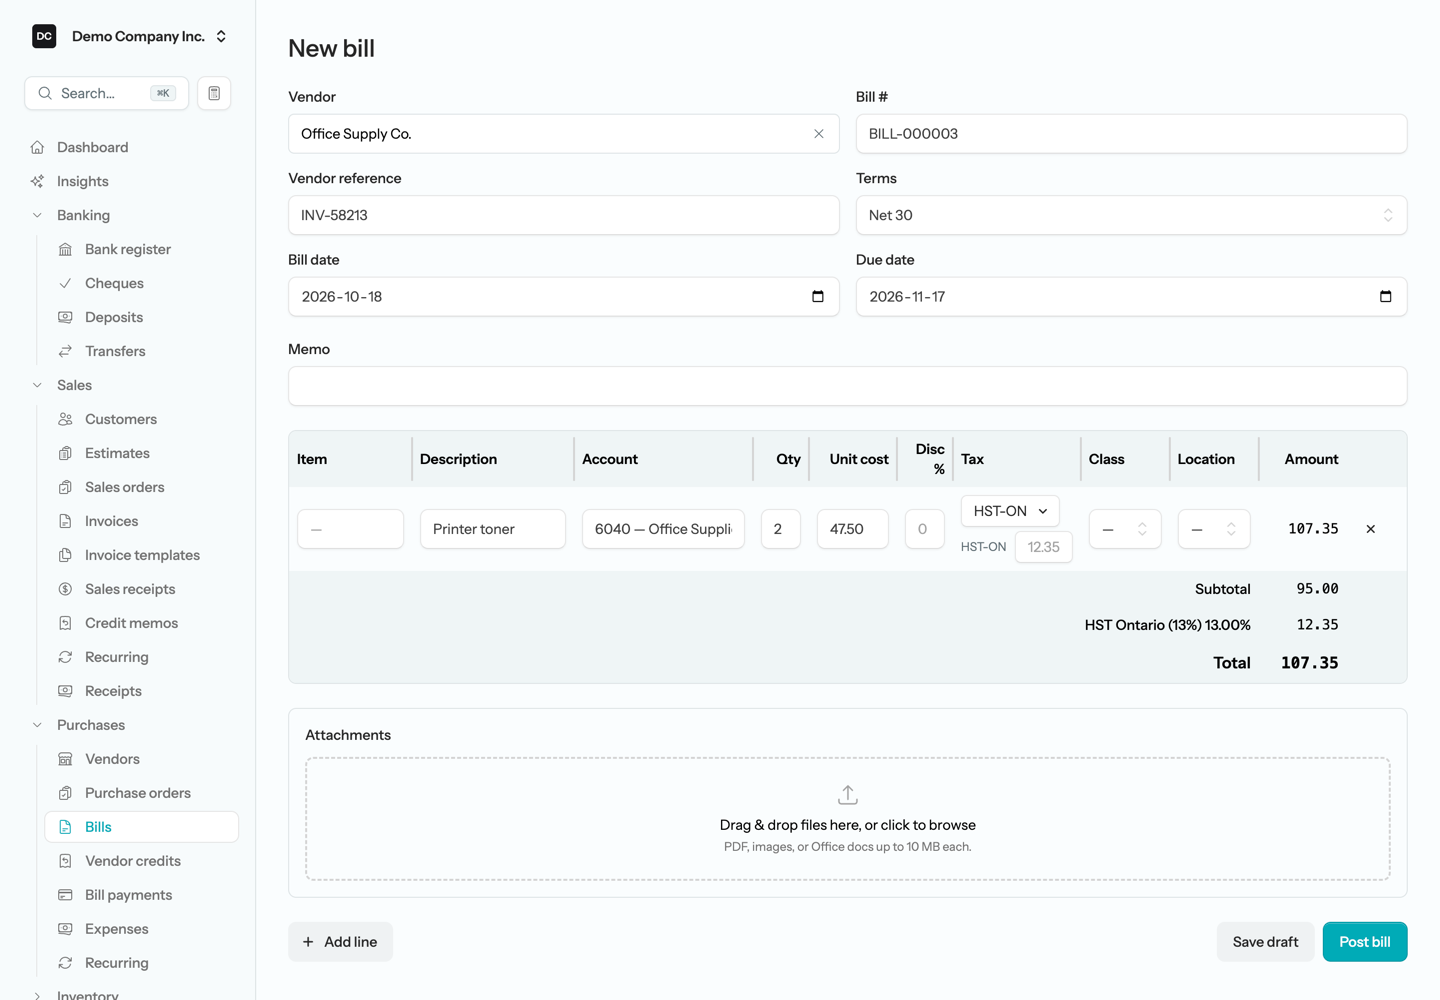The image size is (1440, 1000).
Task: Open the Location selector on line
Action: (1214, 529)
